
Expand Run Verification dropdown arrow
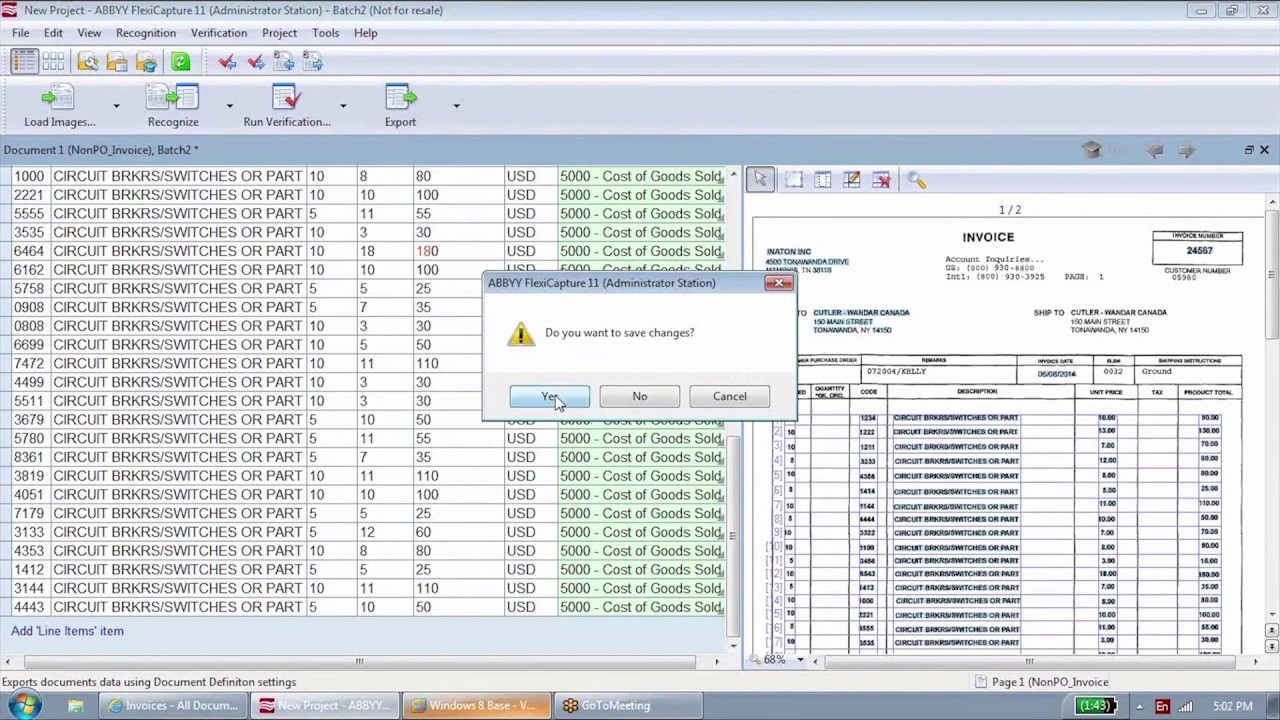(342, 106)
